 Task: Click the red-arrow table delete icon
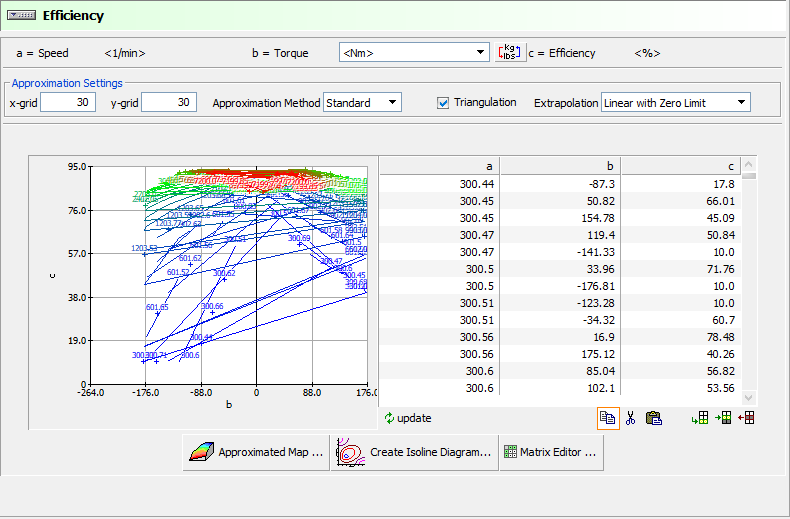click(746, 418)
